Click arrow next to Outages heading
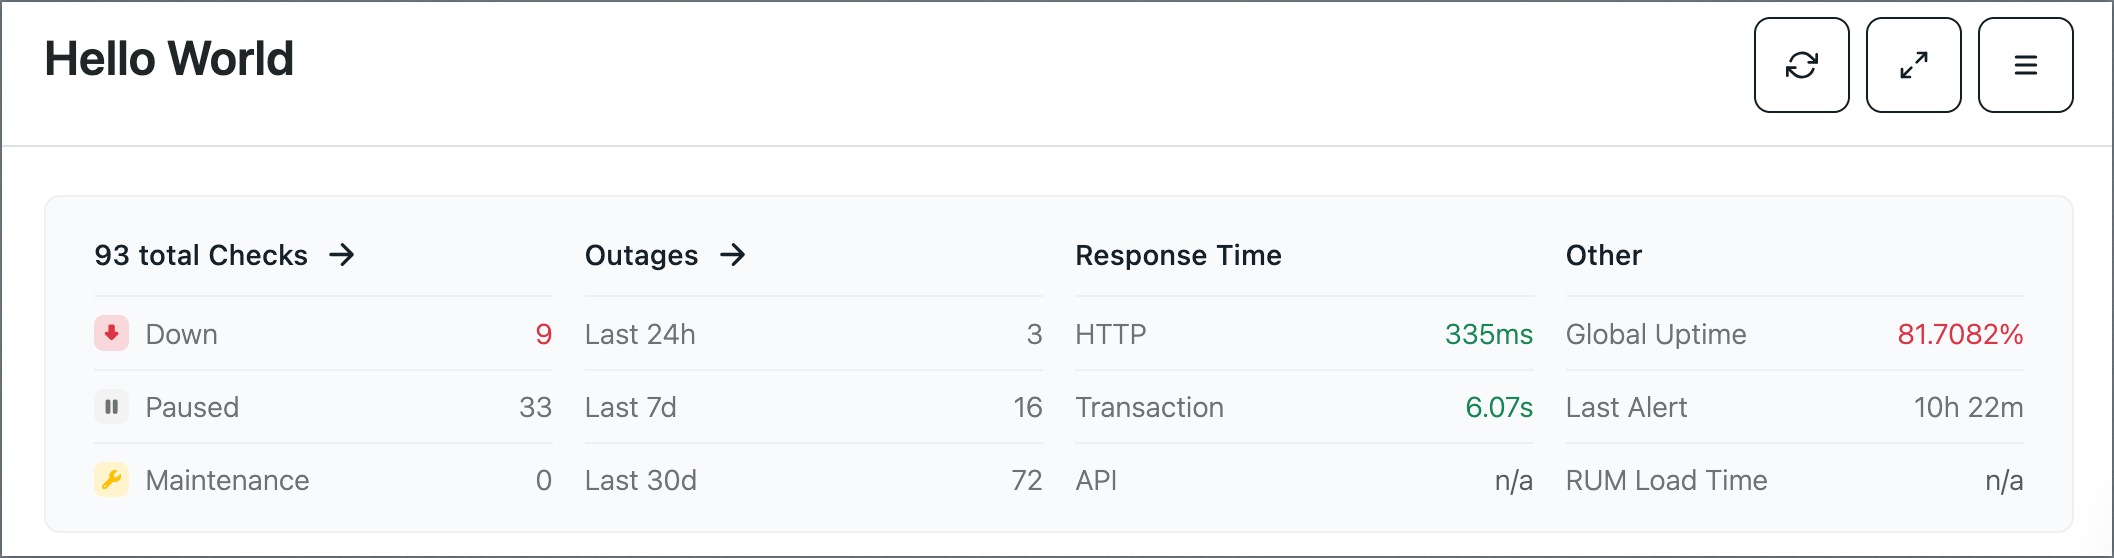This screenshot has height=558, width=2114. tap(733, 255)
